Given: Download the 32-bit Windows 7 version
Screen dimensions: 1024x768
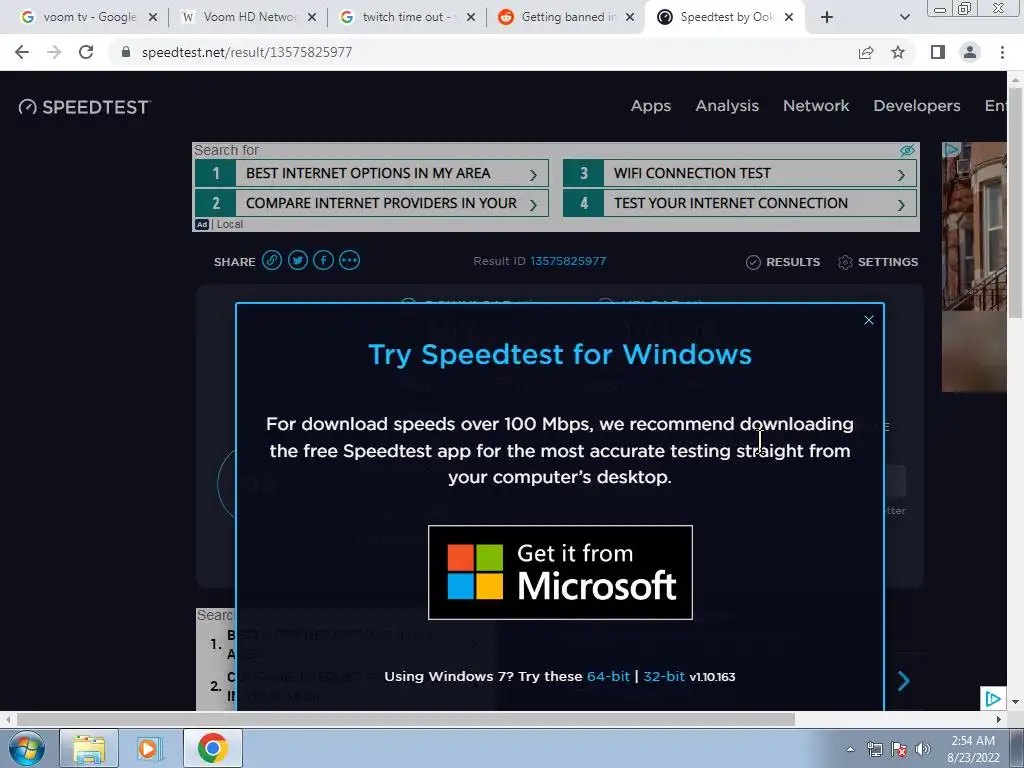Looking at the screenshot, I should click(664, 677).
